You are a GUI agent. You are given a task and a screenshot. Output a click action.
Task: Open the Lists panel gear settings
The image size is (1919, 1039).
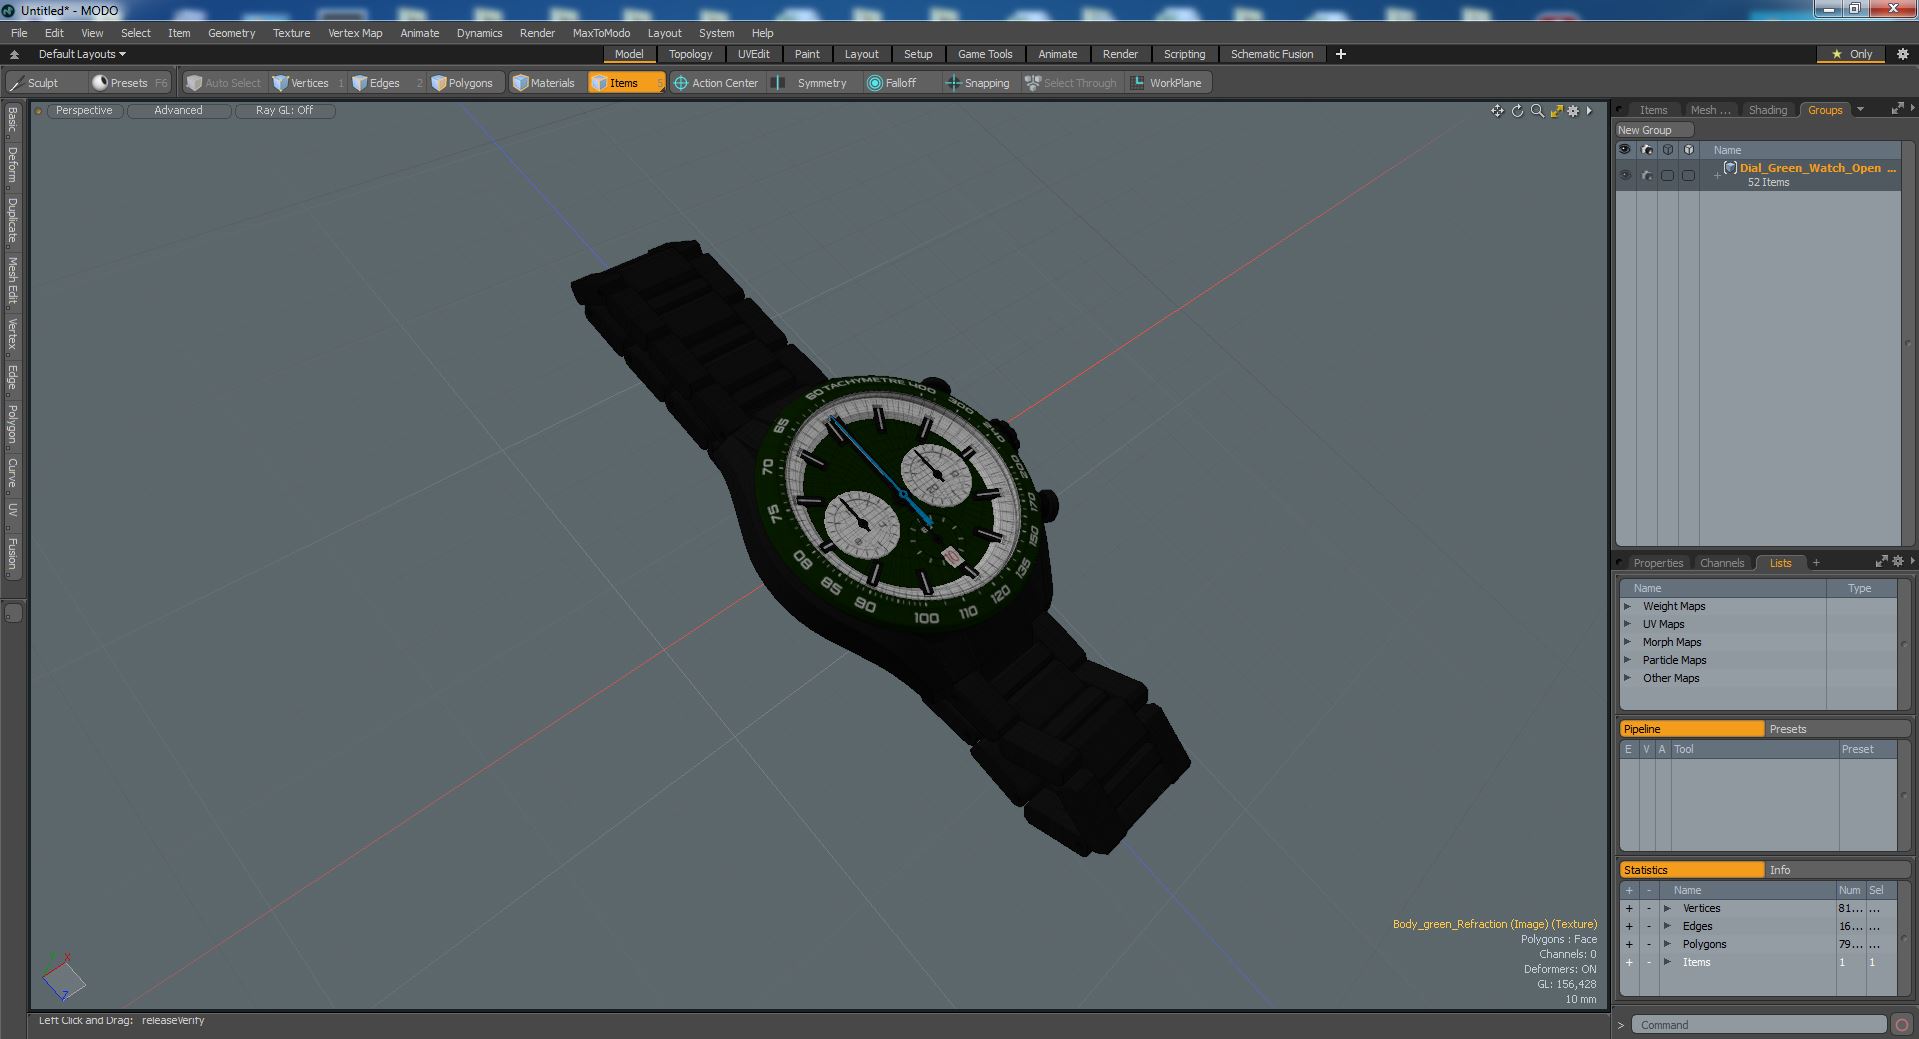pos(1897,562)
